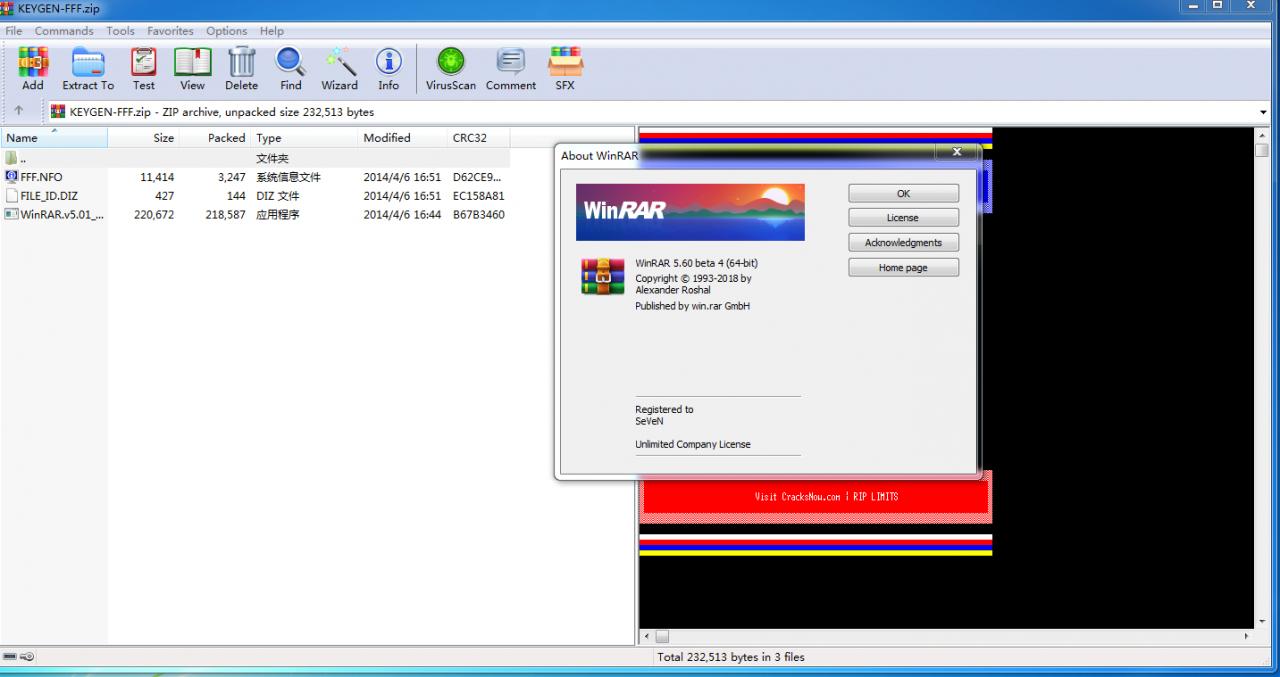Viewport: 1280px width, 677px height.
Task: Click the horizontal scrollbar right arrow
Action: [1246, 636]
